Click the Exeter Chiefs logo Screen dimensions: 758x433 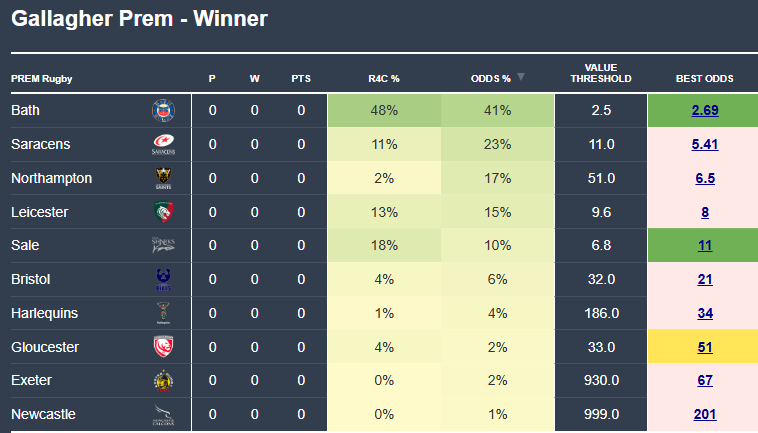[163, 380]
